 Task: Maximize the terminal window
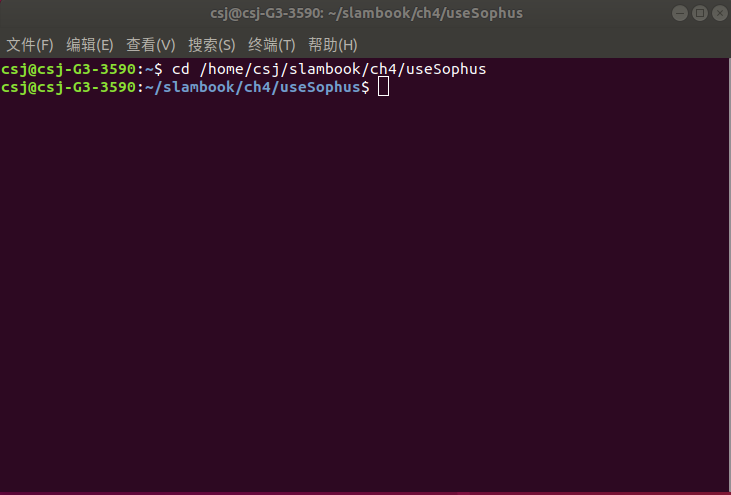pyautogui.click(x=699, y=13)
